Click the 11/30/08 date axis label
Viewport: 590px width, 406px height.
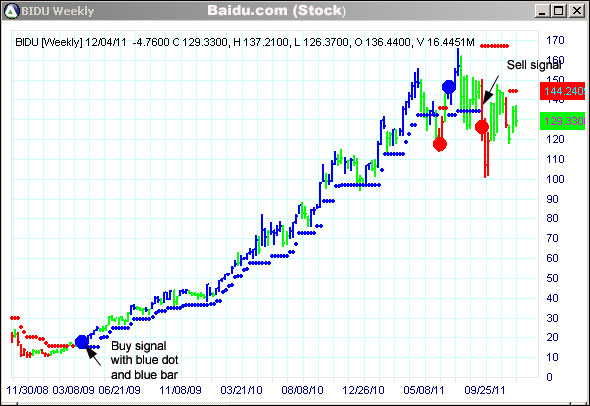tap(27, 390)
